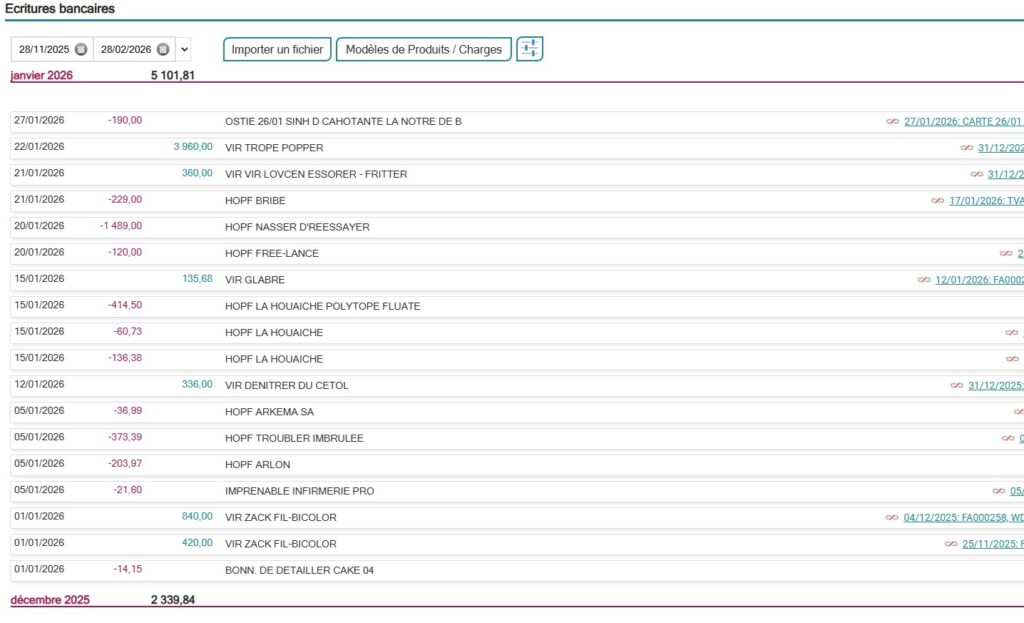Click link icon on IMPRENABLE INFIRMERIE PRO row
The width and height of the screenshot is (1024, 623).
point(998,491)
